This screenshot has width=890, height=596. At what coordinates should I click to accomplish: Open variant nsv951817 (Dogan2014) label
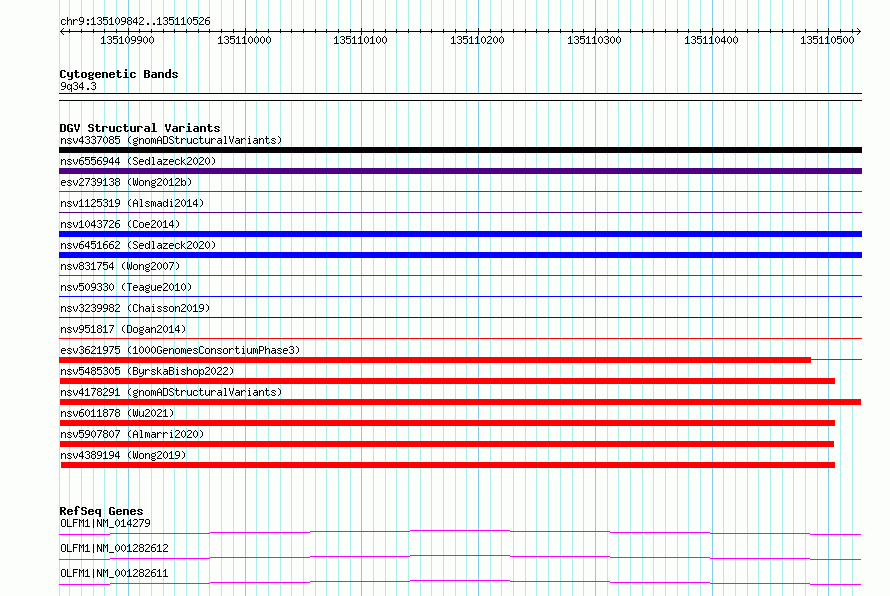pyautogui.click(x=123, y=329)
